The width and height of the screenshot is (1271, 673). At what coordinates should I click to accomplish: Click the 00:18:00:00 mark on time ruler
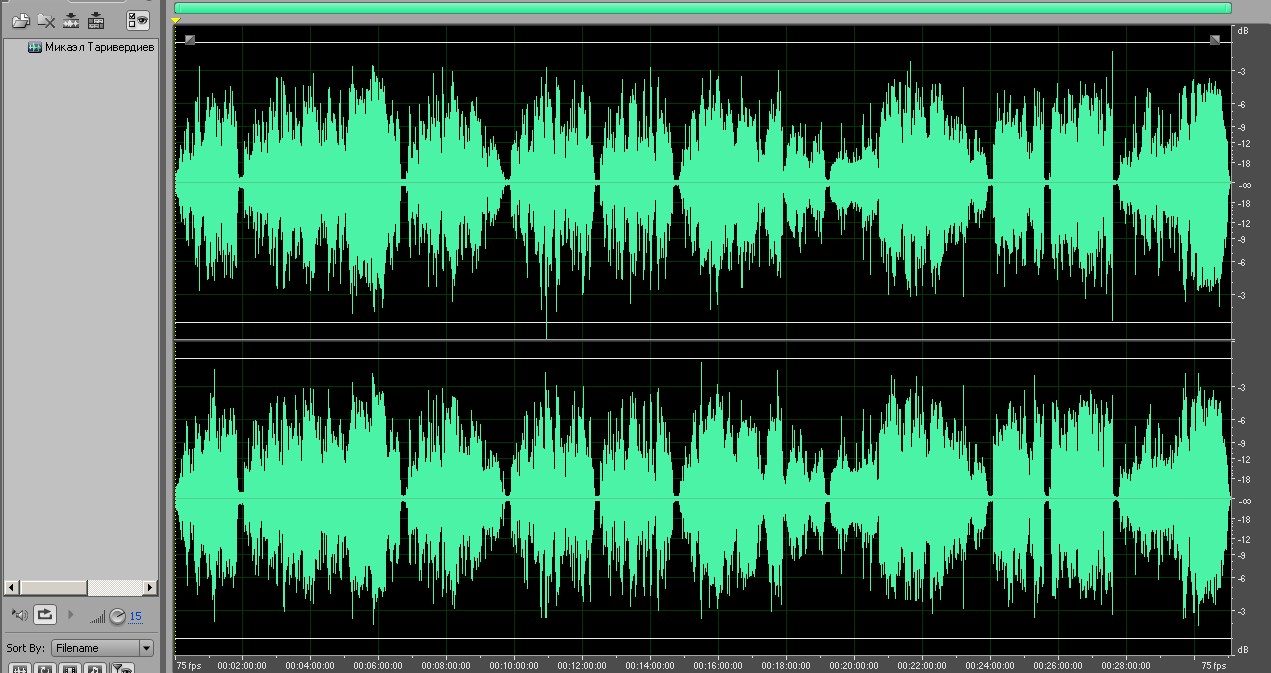(786, 665)
